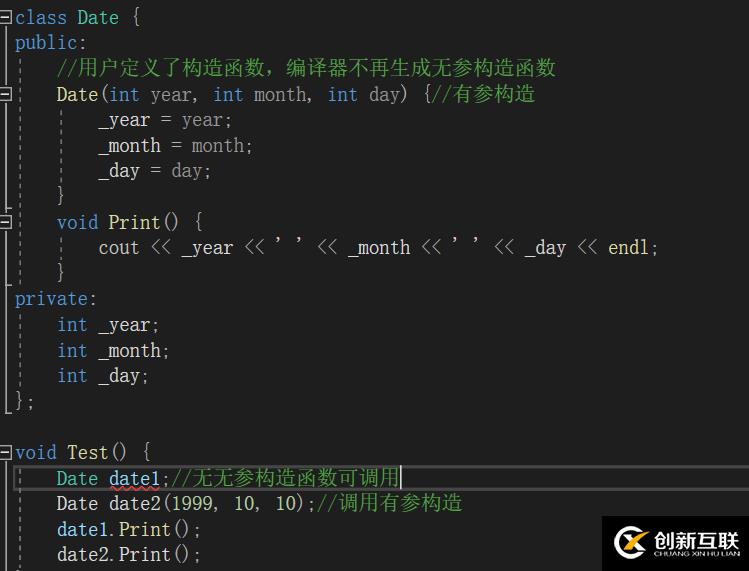Click the '//有参构造' comment
Image resolution: width=749 pixels, height=571 pixels.
(x=483, y=94)
